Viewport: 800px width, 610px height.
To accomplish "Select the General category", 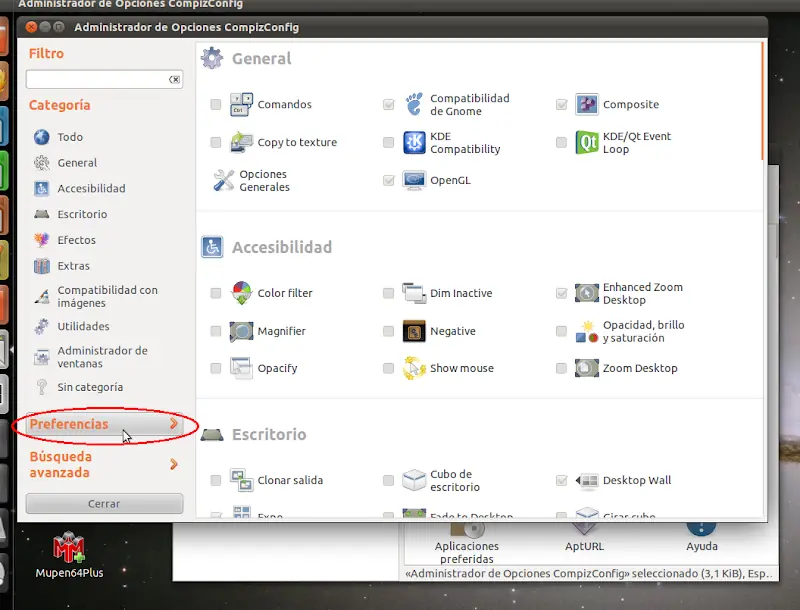I will pyautogui.click(x=77, y=163).
